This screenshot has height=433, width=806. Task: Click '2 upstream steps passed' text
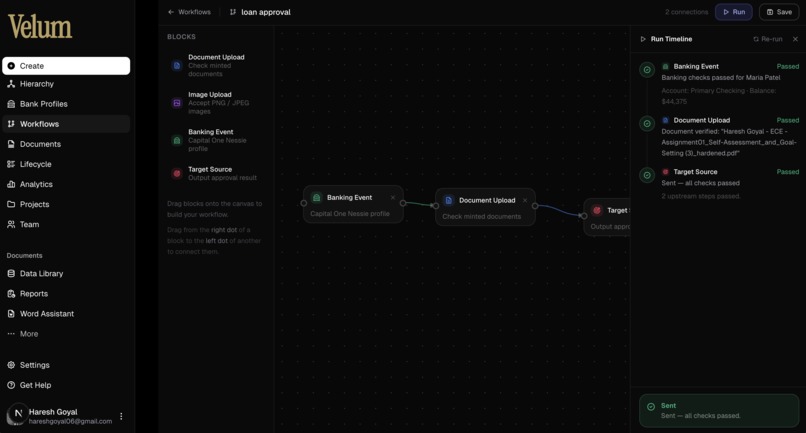tap(701, 196)
